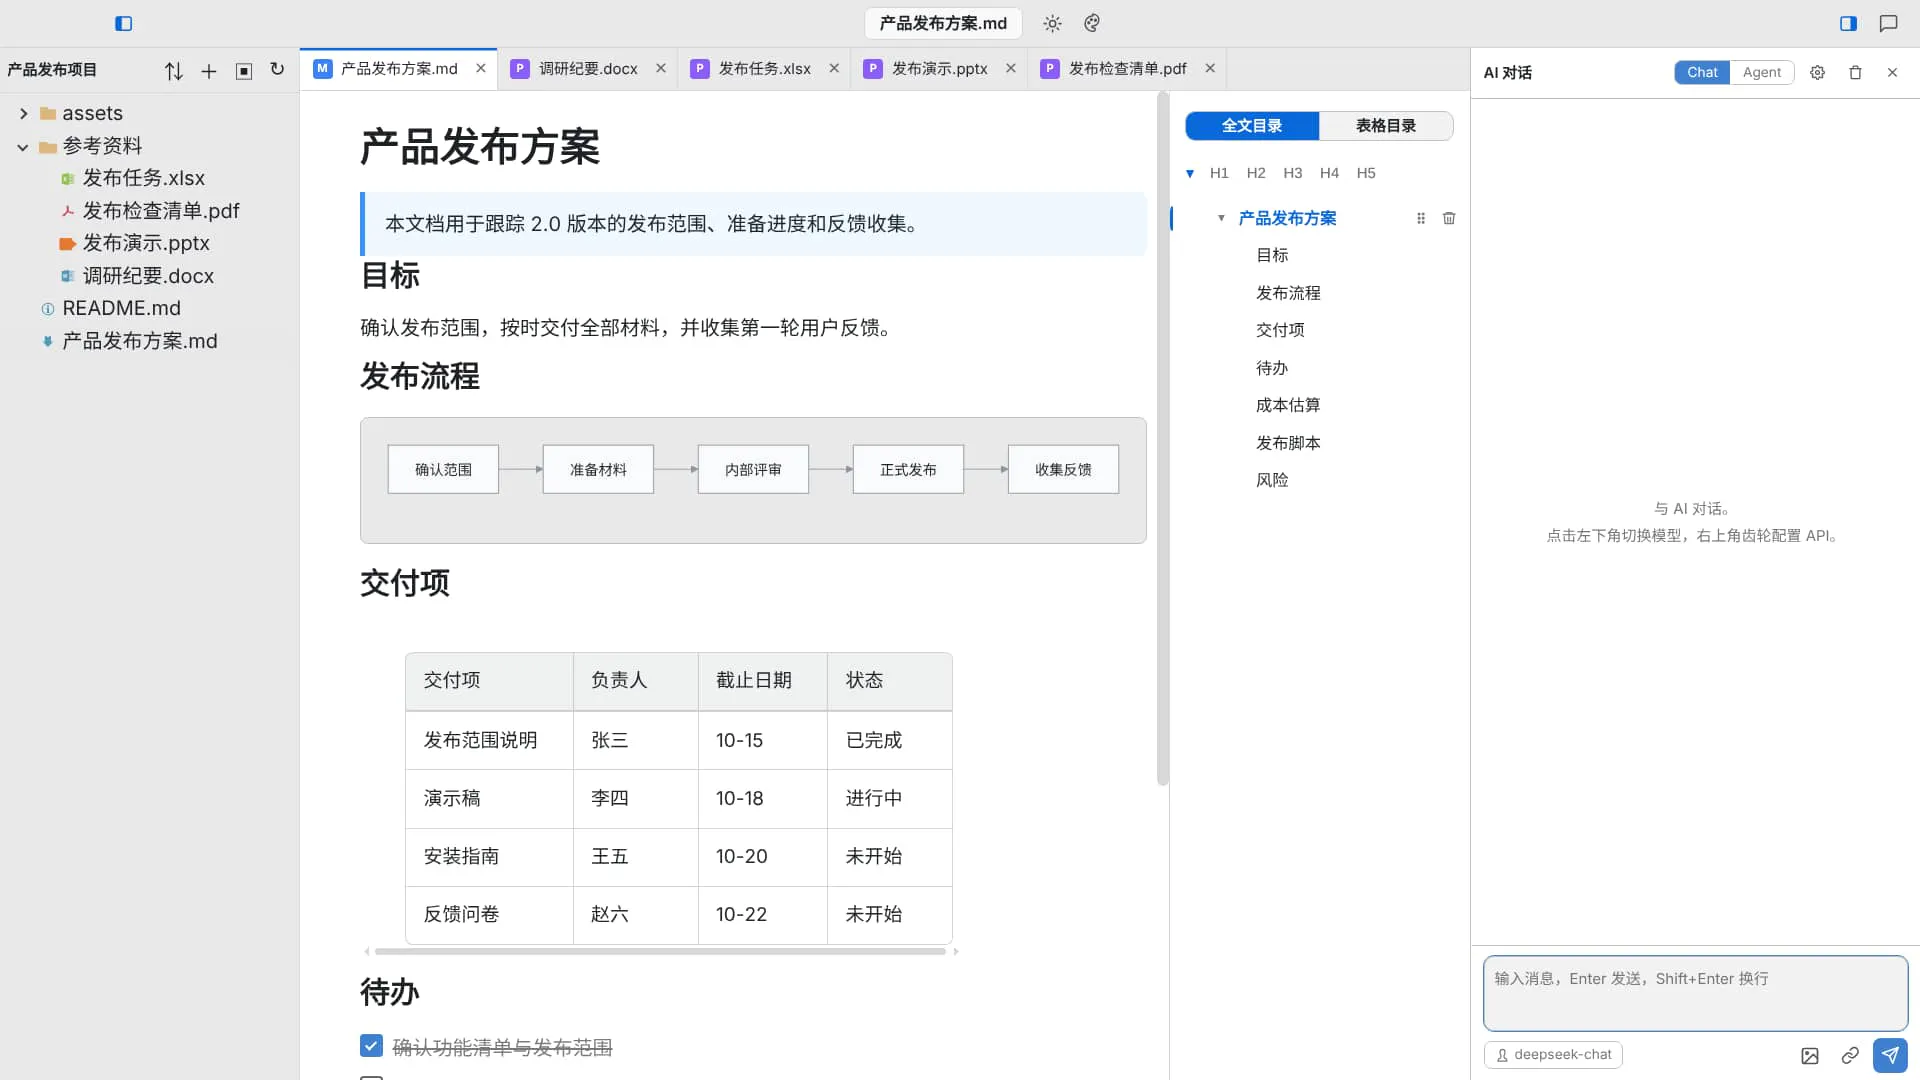
Task: Click the refresh file tree icon
Action: tap(277, 70)
